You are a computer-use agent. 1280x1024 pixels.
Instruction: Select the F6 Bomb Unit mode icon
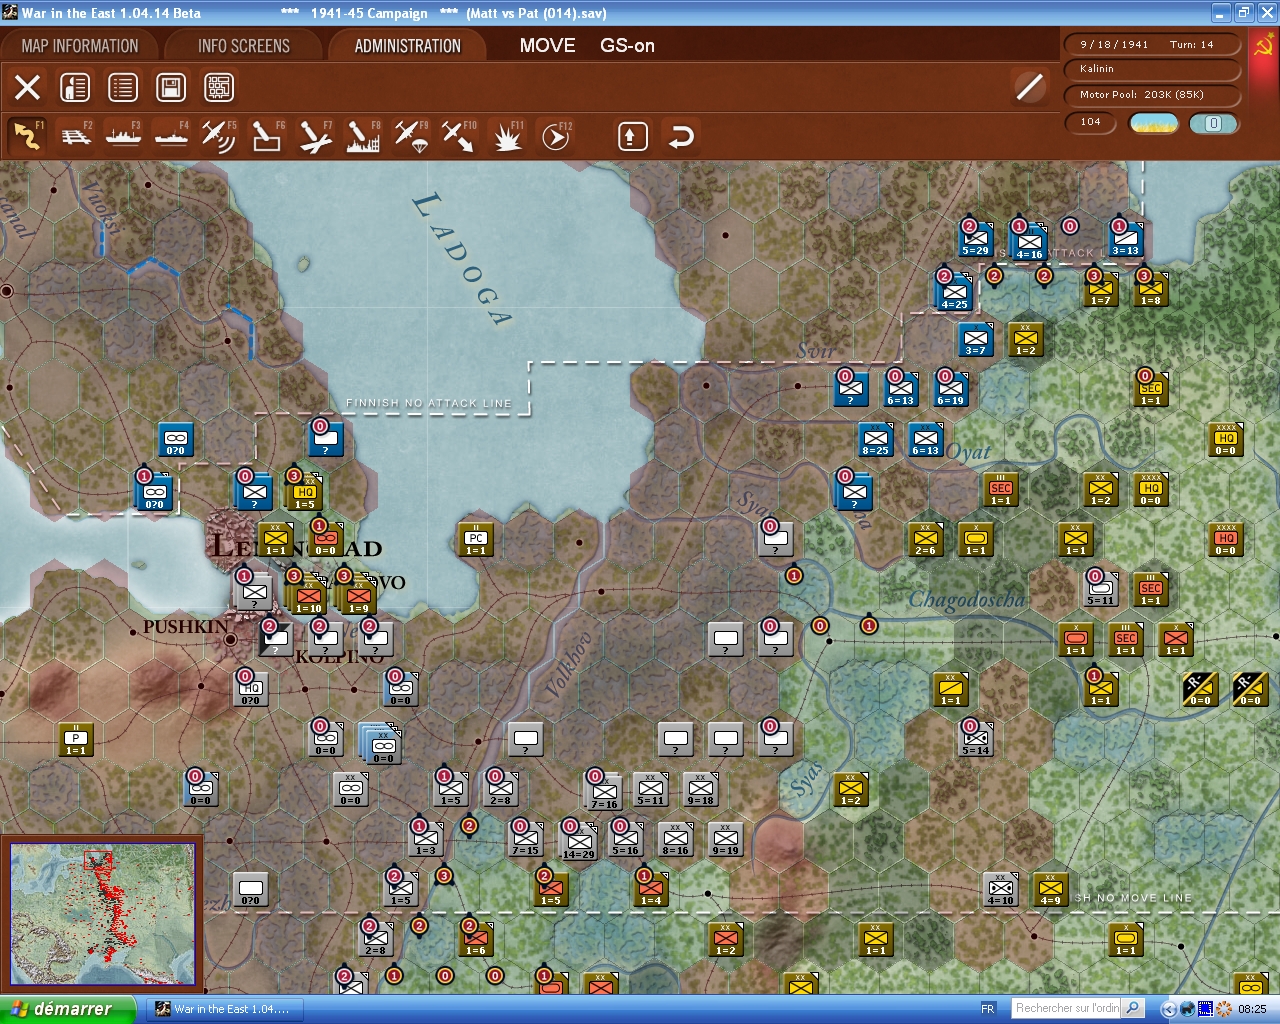point(267,136)
